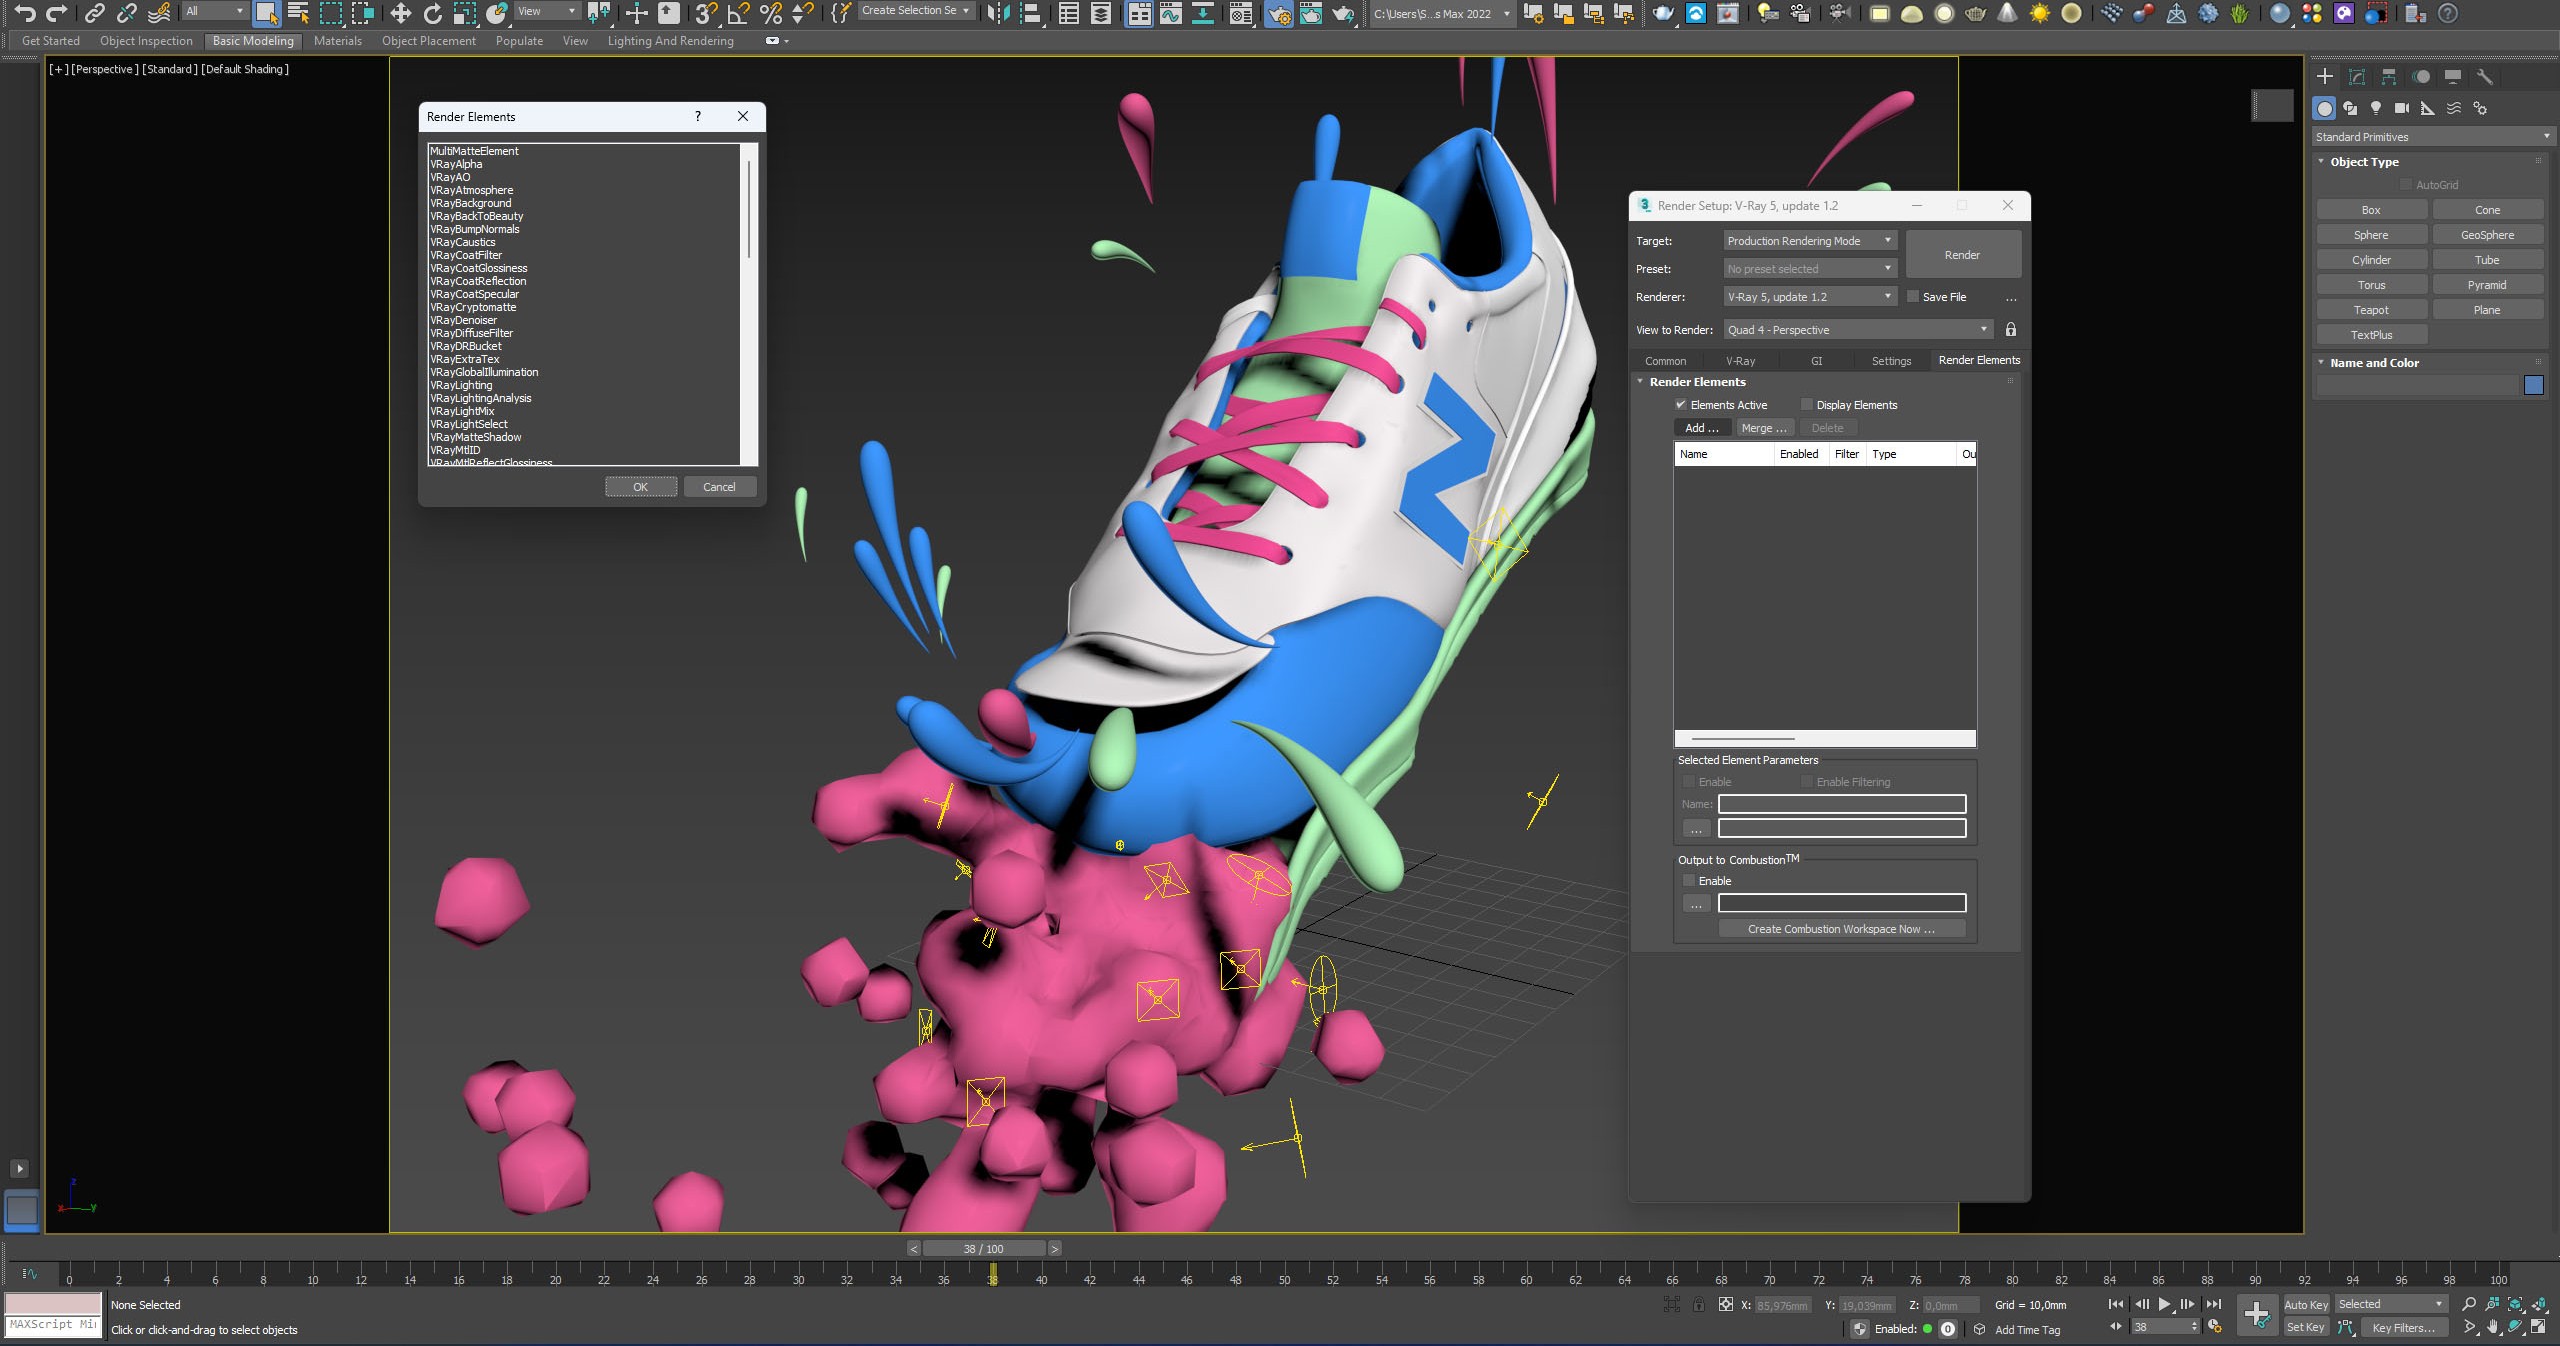
Task: Click Merge ... button
Action: pos(1764,428)
